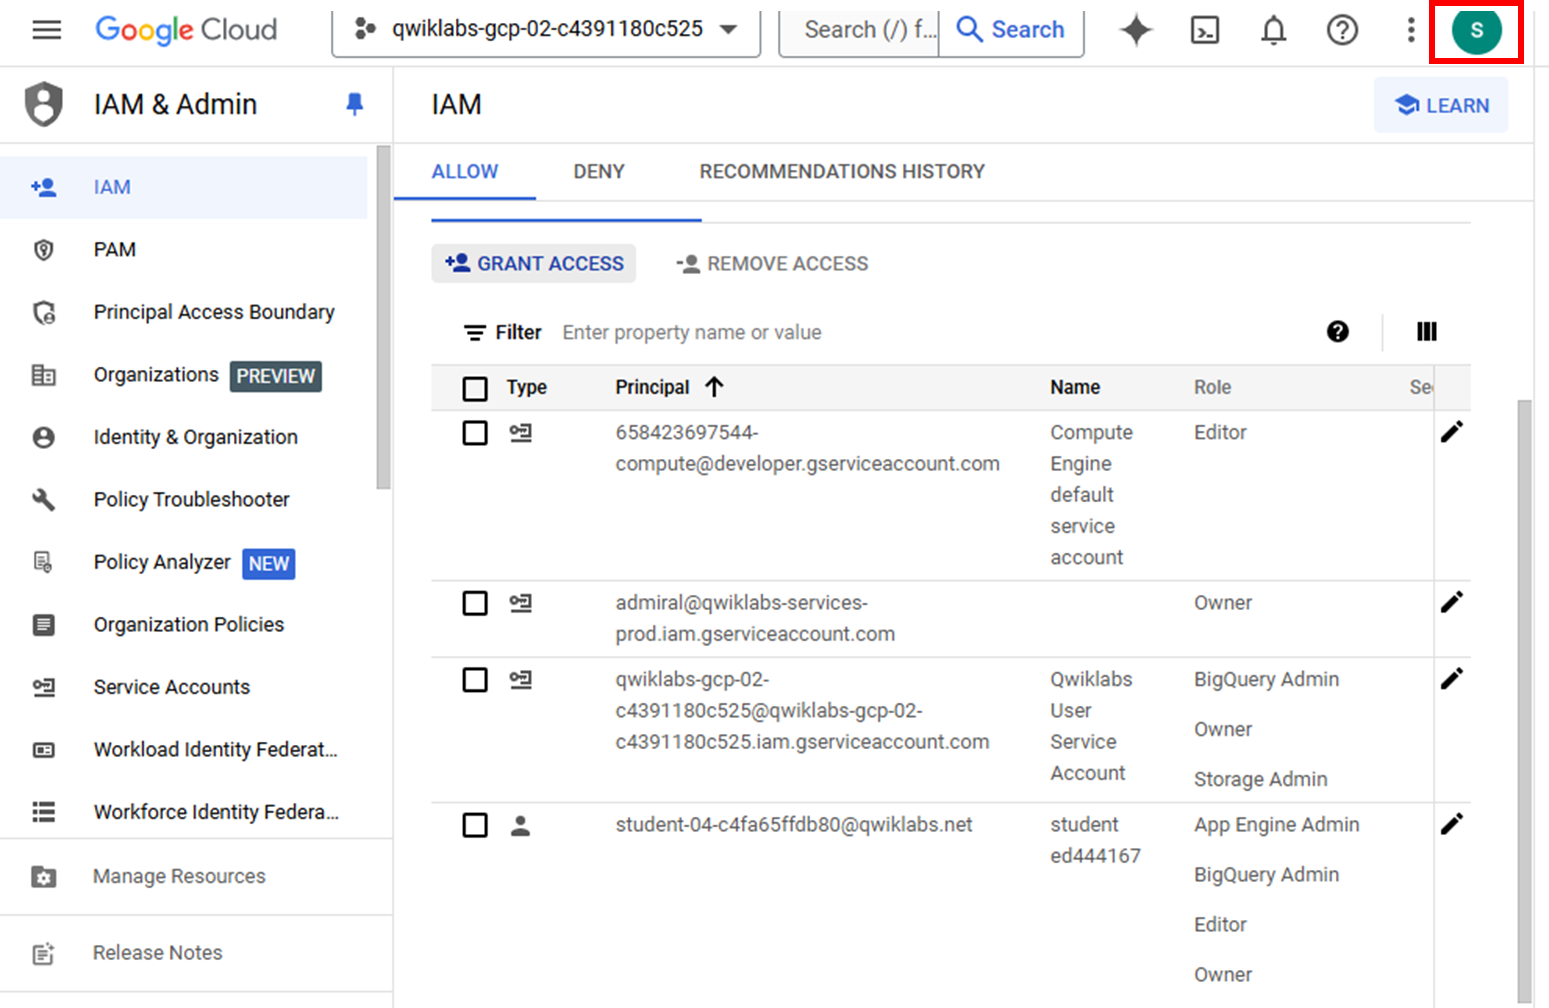Image resolution: width=1549 pixels, height=1008 pixels.
Task: Open the project selector dropdown
Action: 546,30
